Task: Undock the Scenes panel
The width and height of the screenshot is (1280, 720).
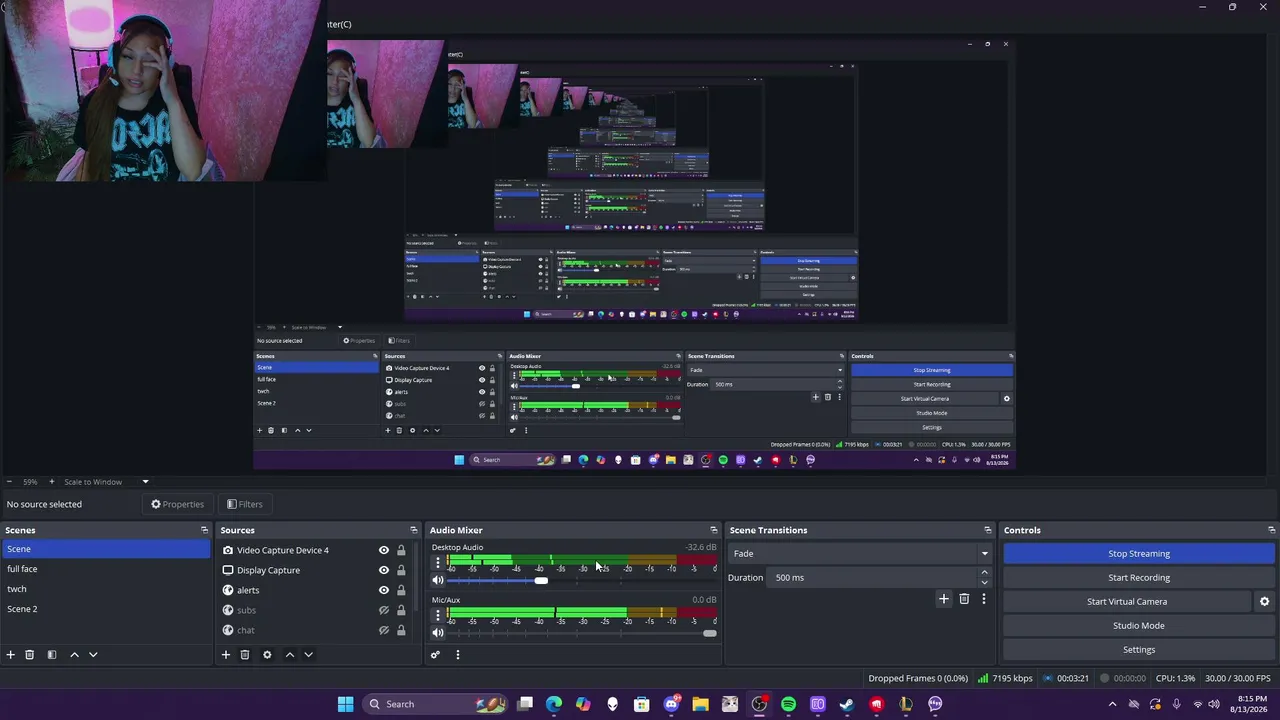Action: tap(204, 530)
